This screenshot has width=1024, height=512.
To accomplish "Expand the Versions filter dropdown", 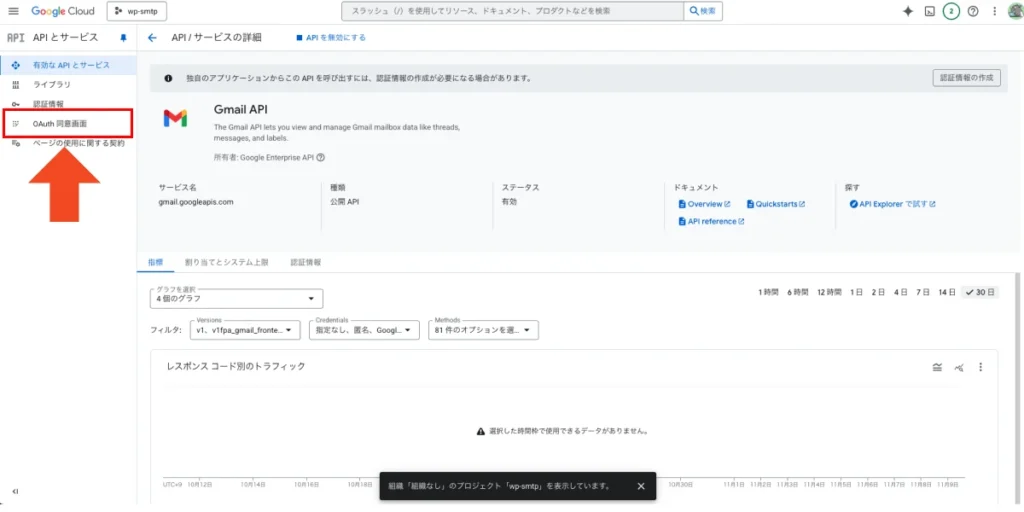I will click(244, 329).
